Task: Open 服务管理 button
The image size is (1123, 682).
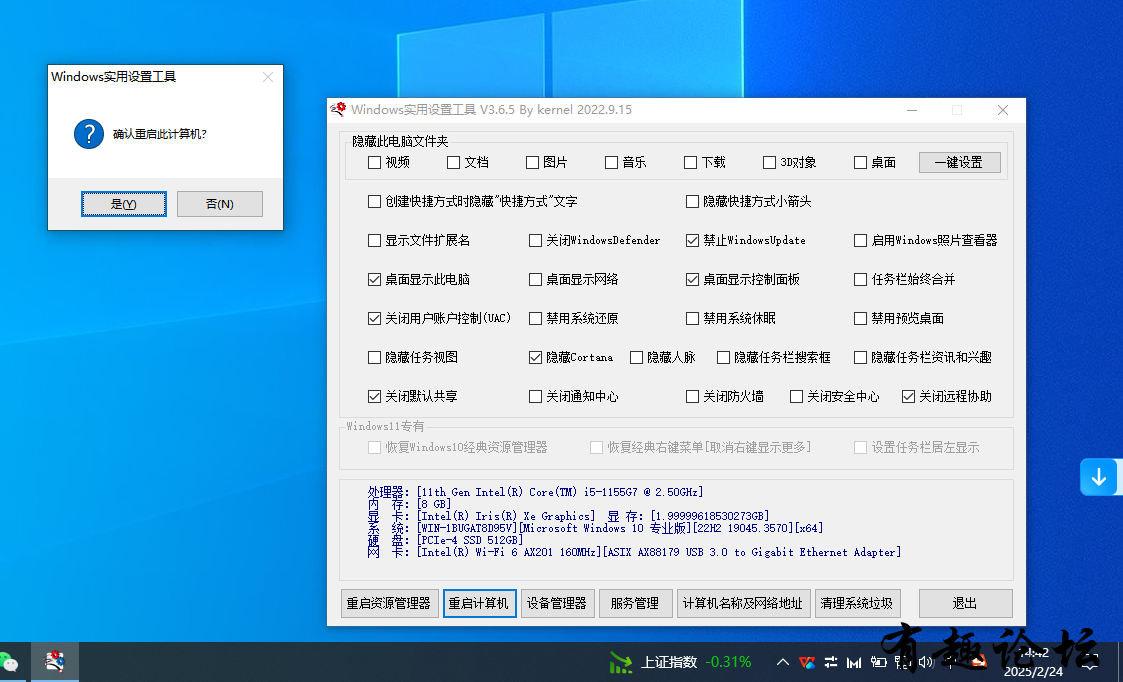Action: (x=635, y=603)
